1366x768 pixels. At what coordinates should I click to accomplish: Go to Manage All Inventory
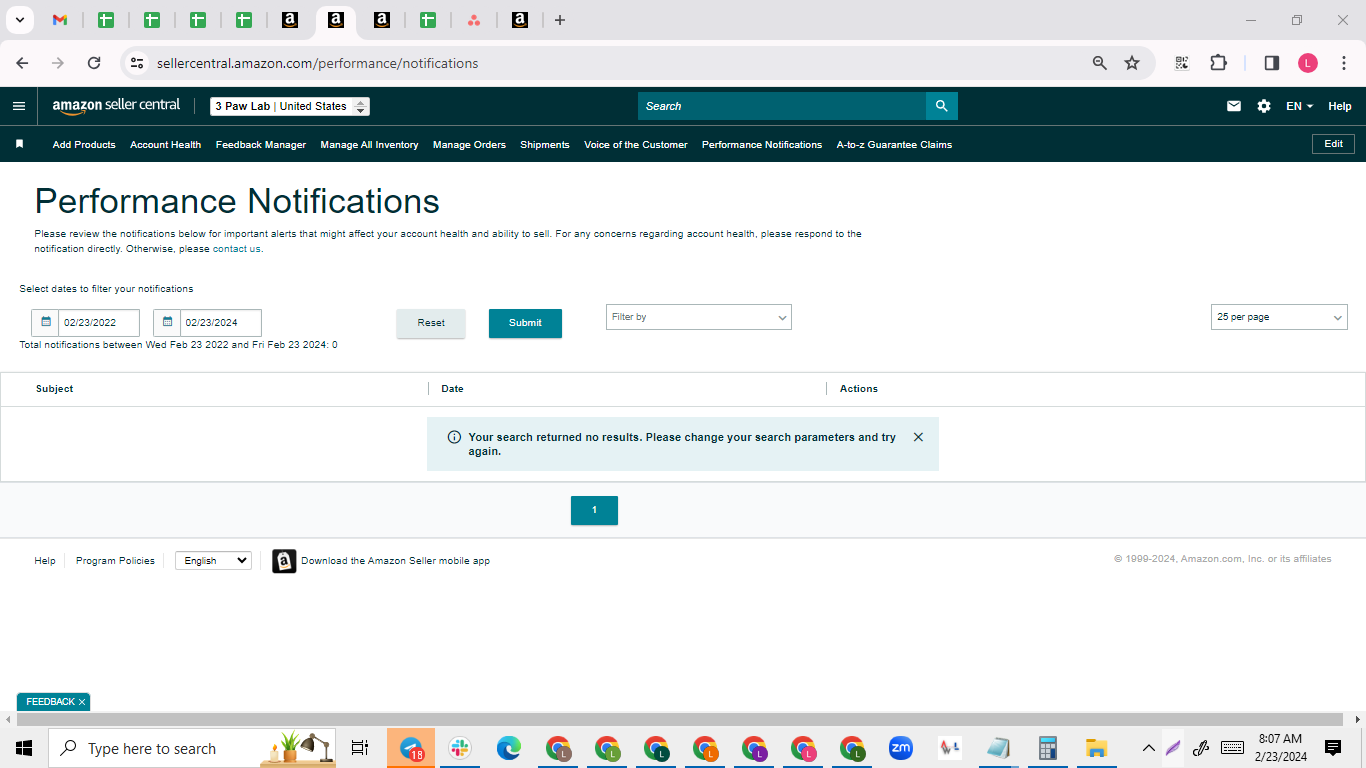[369, 144]
